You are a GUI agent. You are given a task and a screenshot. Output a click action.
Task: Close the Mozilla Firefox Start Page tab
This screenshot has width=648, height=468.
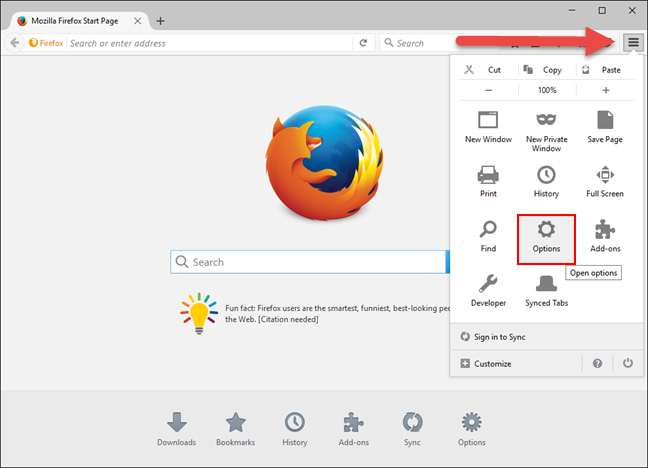pos(138,21)
